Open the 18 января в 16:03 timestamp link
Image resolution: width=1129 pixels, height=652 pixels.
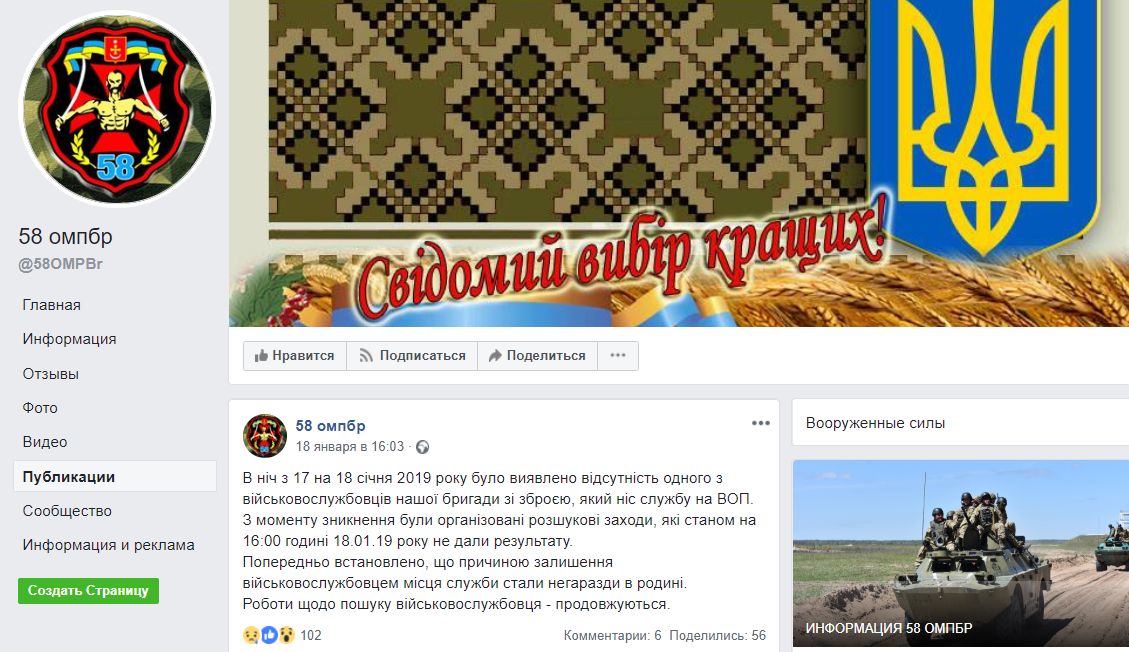coord(350,447)
